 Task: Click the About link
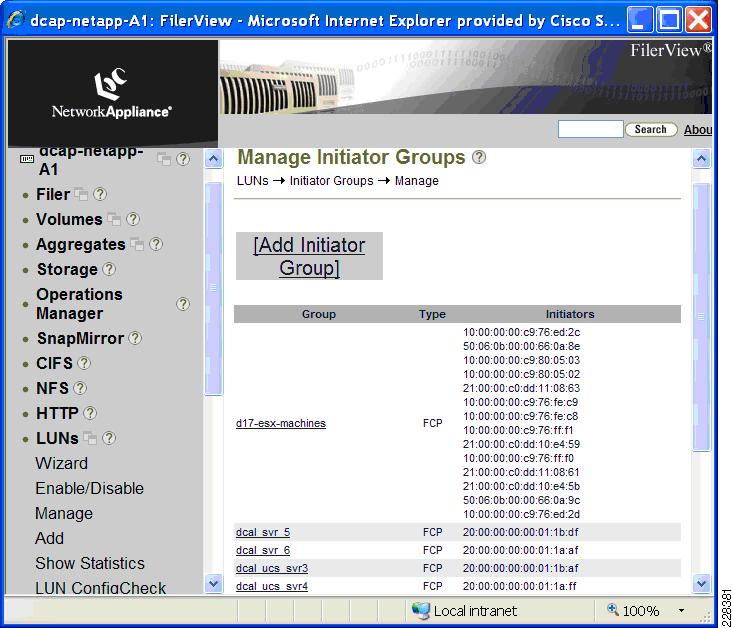pyautogui.click(x=698, y=129)
